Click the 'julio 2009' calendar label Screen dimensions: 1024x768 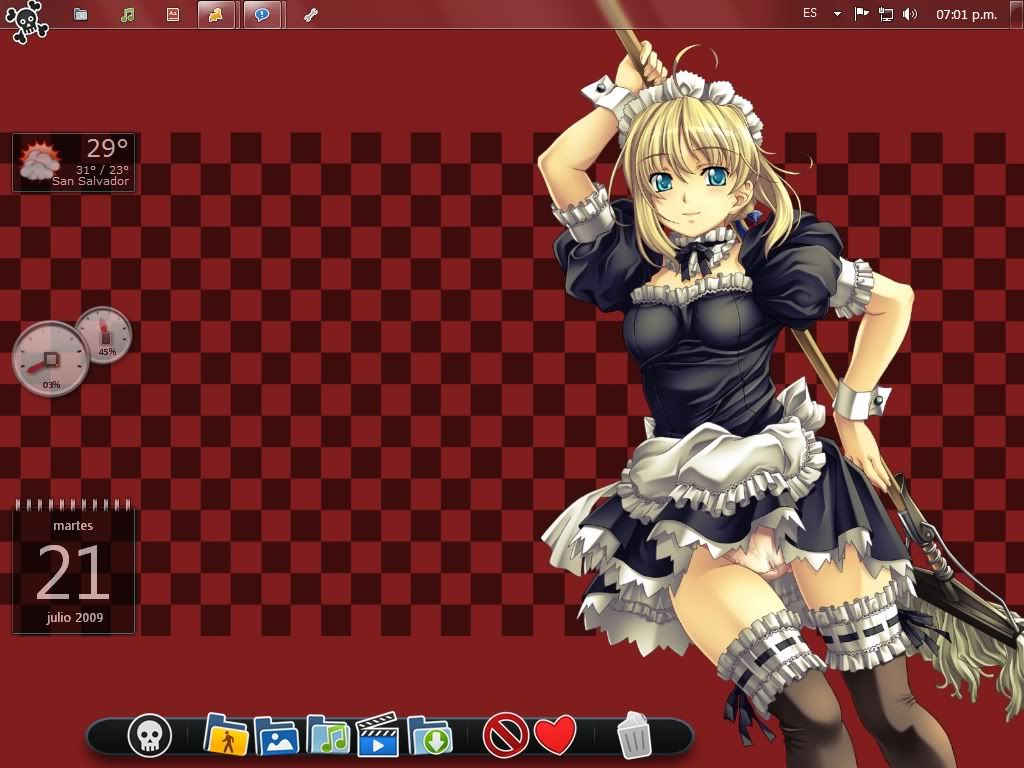74,617
